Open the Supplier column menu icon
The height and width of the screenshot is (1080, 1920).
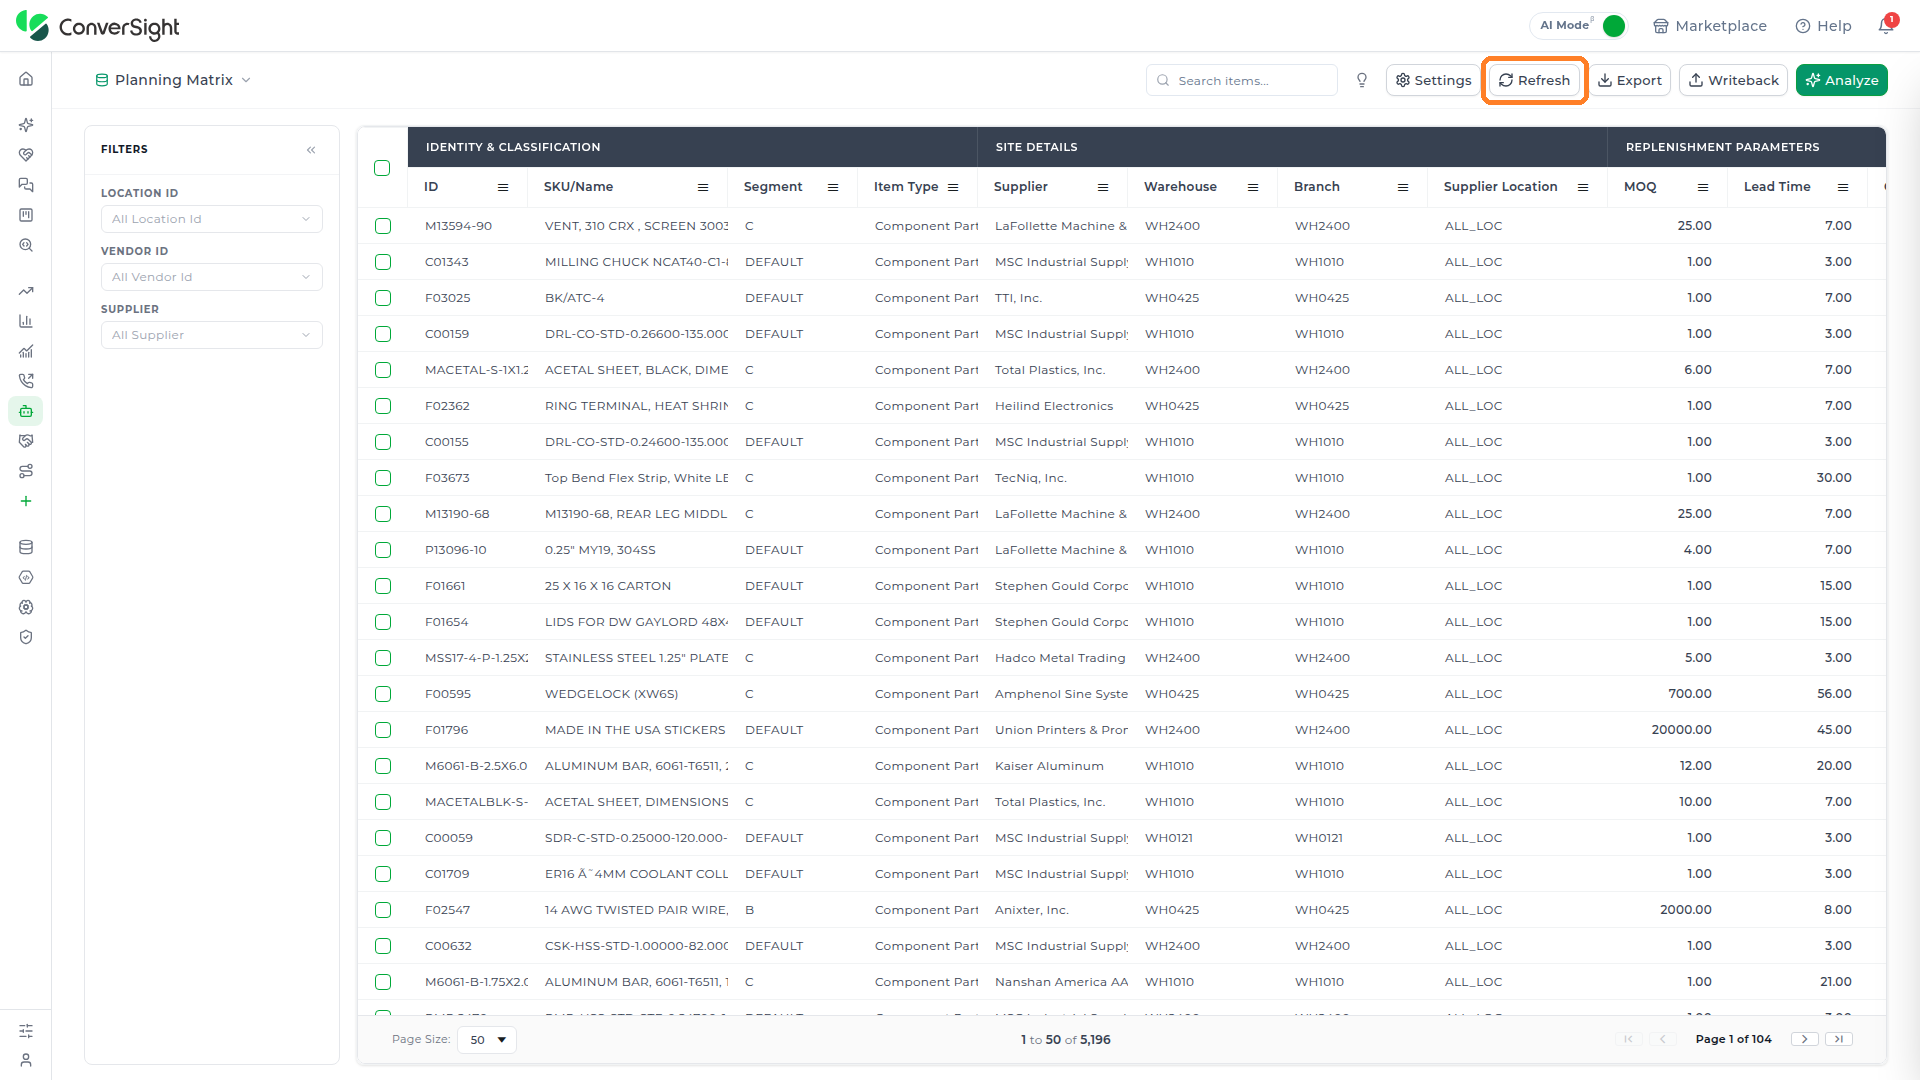tap(1103, 187)
